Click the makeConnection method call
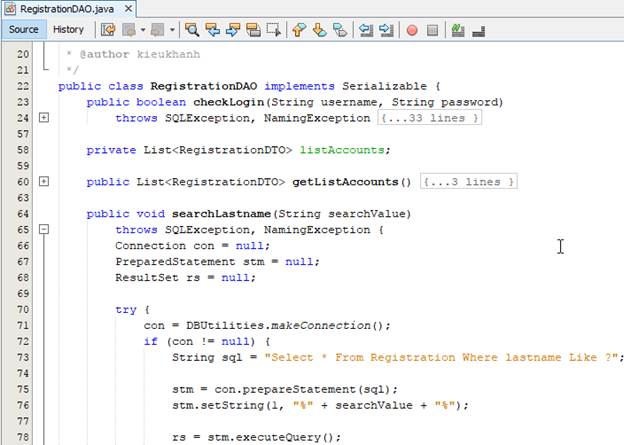Screen dimensions: 624x445 tap(321, 326)
